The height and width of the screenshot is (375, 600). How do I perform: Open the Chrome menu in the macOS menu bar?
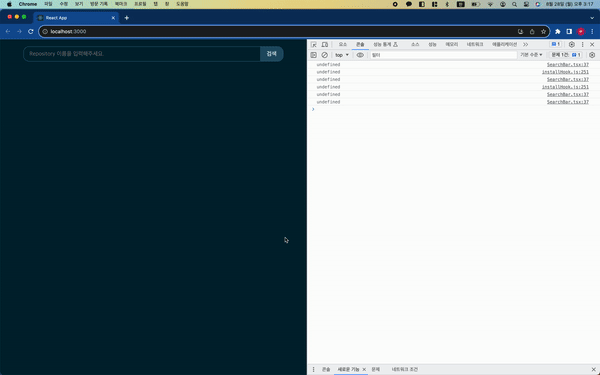pyautogui.click(x=28, y=4)
